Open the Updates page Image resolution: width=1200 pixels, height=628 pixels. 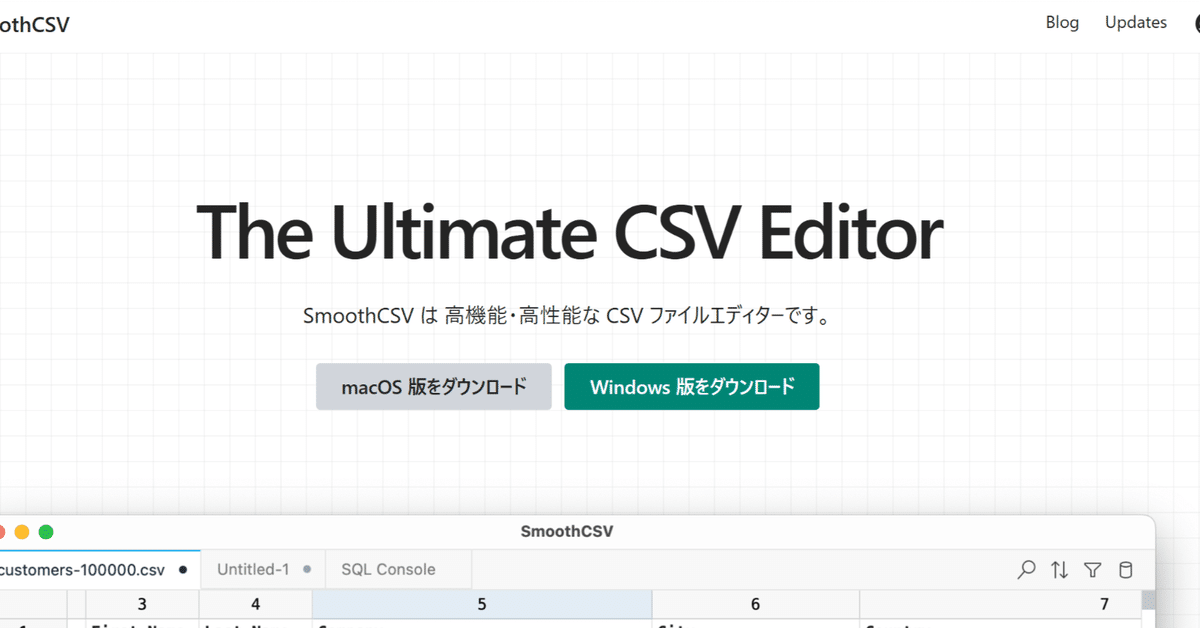click(1136, 22)
